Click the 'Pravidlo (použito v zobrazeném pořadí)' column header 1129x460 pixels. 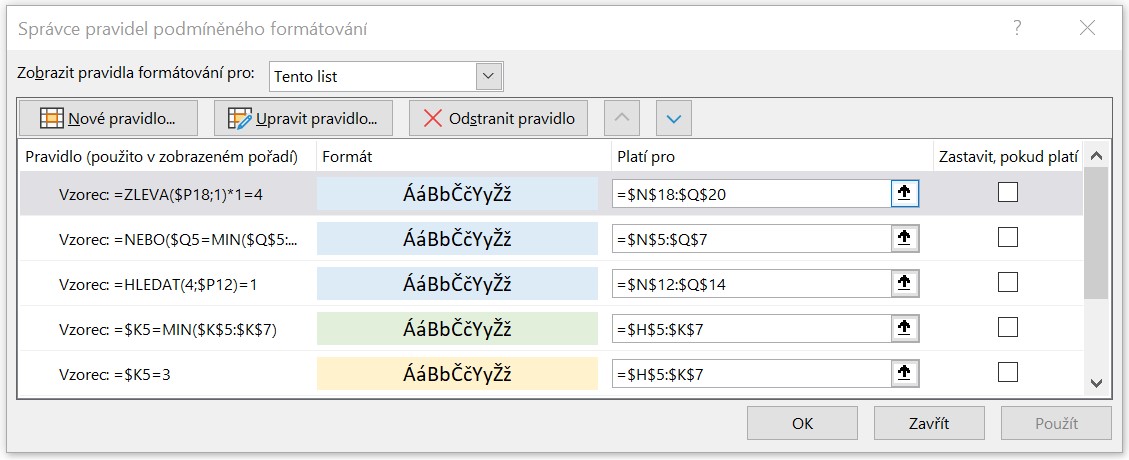[x=167, y=156]
